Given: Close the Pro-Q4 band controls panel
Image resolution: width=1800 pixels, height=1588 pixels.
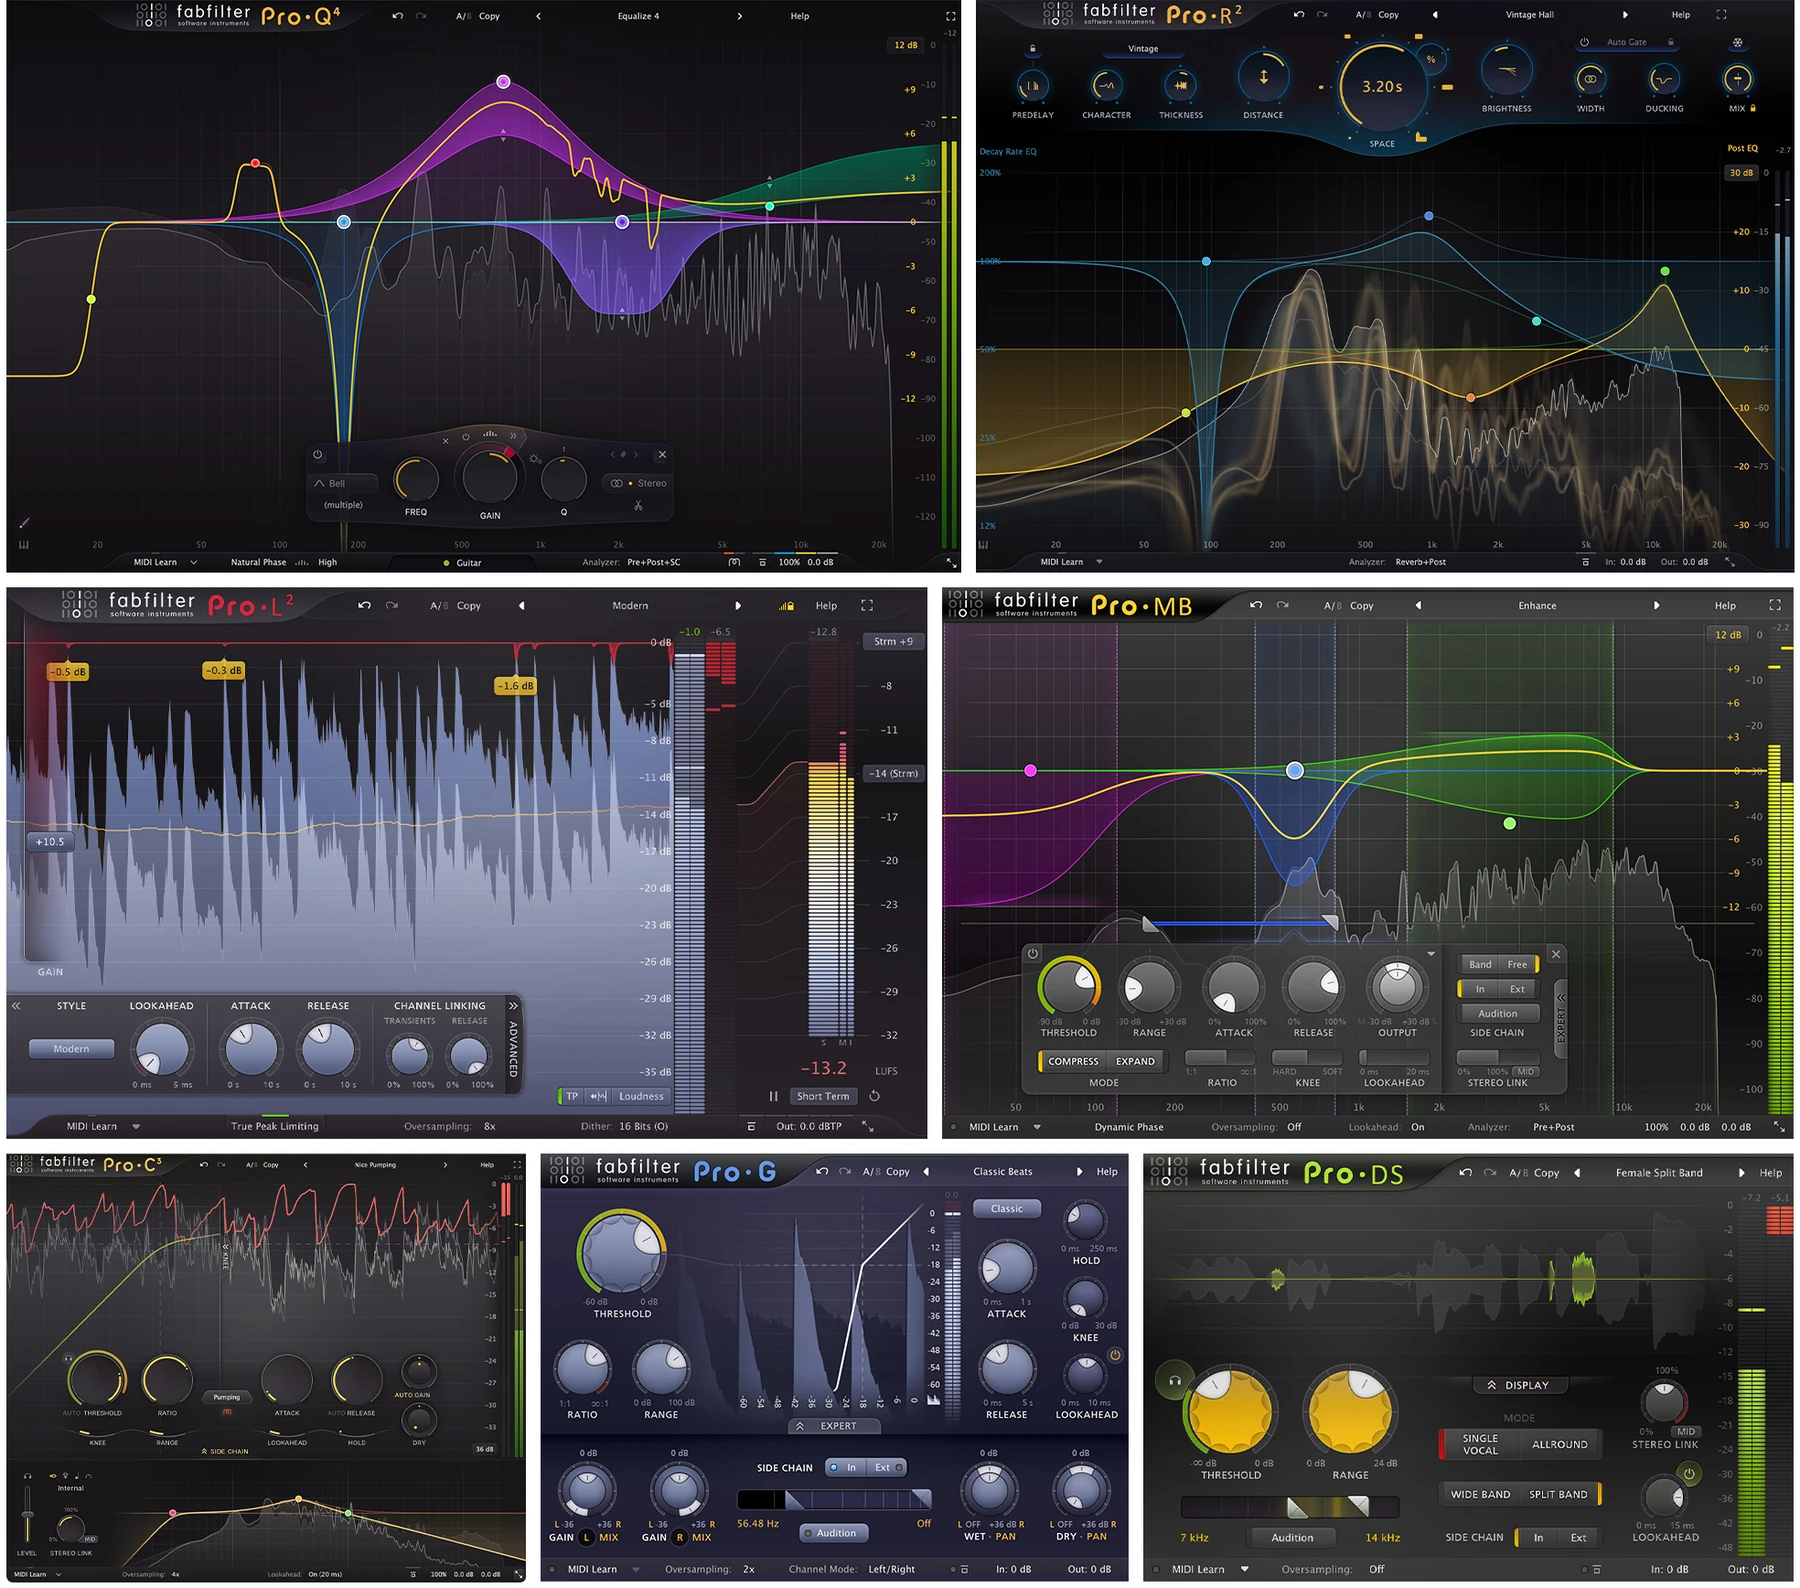Looking at the screenshot, I should coord(662,455).
